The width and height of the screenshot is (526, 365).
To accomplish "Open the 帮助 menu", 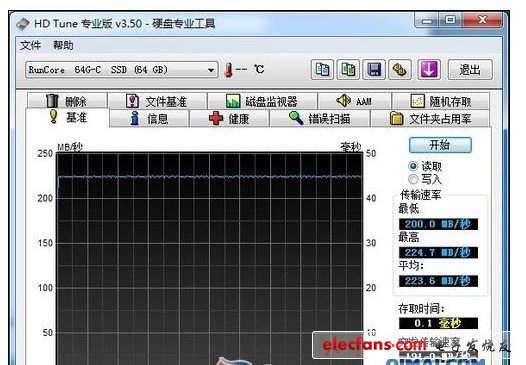I will coord(63,45).
